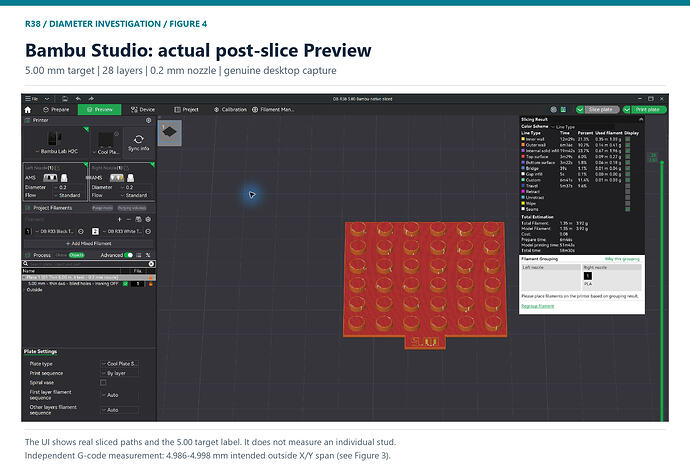
Task: Switch to the Preview tab
Action: pyautogui.click(x=99, y=110)
